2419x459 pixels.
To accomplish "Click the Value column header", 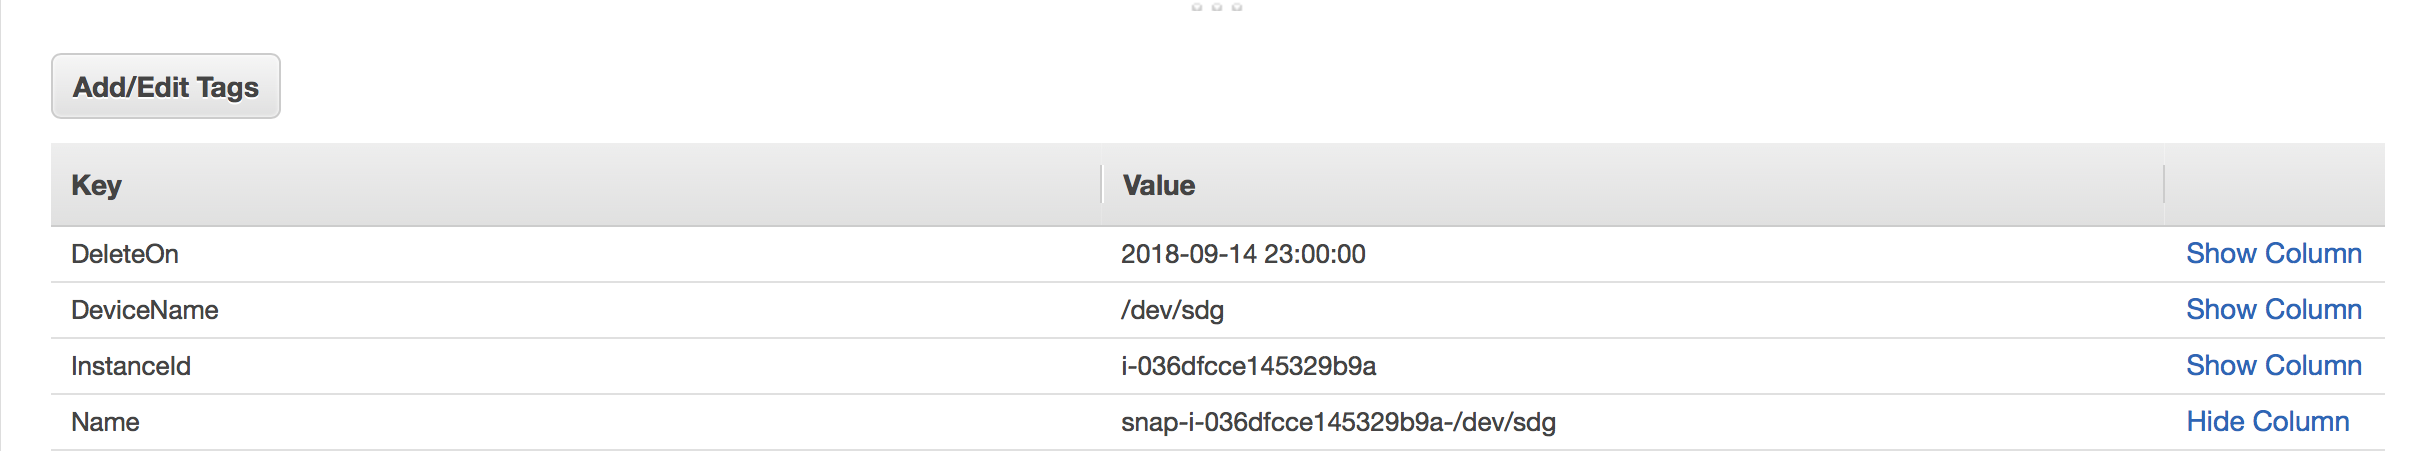I will pyautogui.click(x=1158, y=185).
